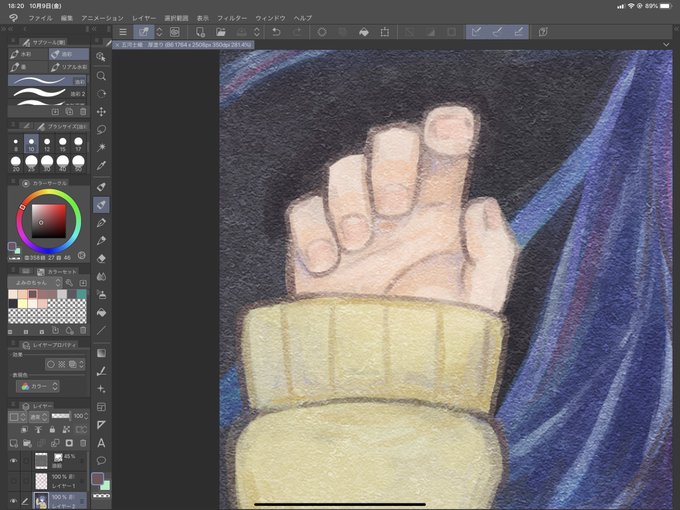Select the Eraser tool
Viewport: 680px width, 510px height.
[101, 258]
